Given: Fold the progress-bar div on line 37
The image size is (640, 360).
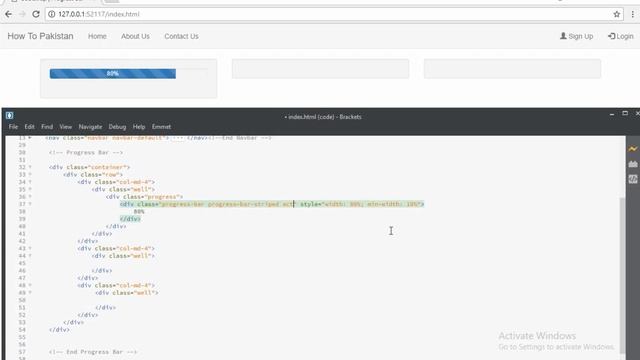Looking at the screenshot, I should coord(30,204).
